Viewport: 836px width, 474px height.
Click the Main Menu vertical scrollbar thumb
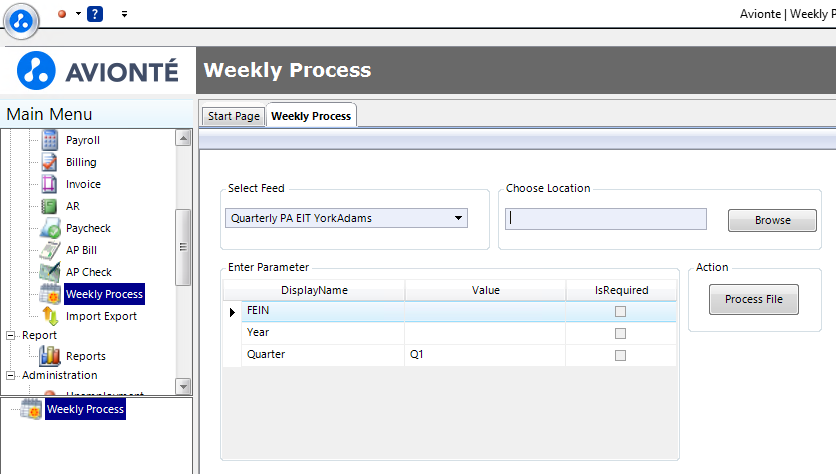(183, 247)
